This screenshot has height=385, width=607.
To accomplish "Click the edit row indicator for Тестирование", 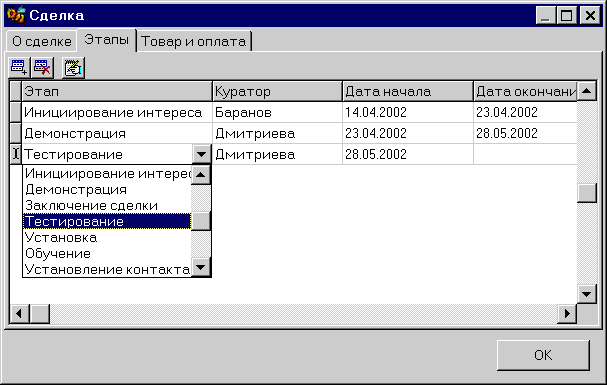I will tap(15, 154).
